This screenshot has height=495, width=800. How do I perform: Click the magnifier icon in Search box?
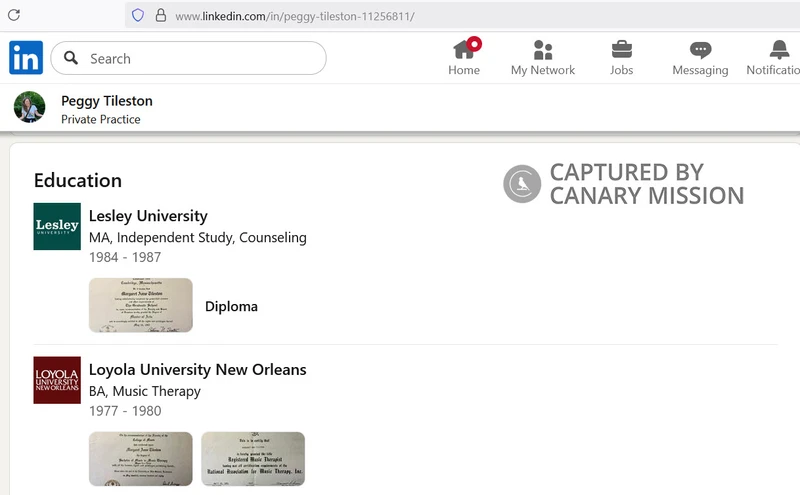[x=71, y=58]
